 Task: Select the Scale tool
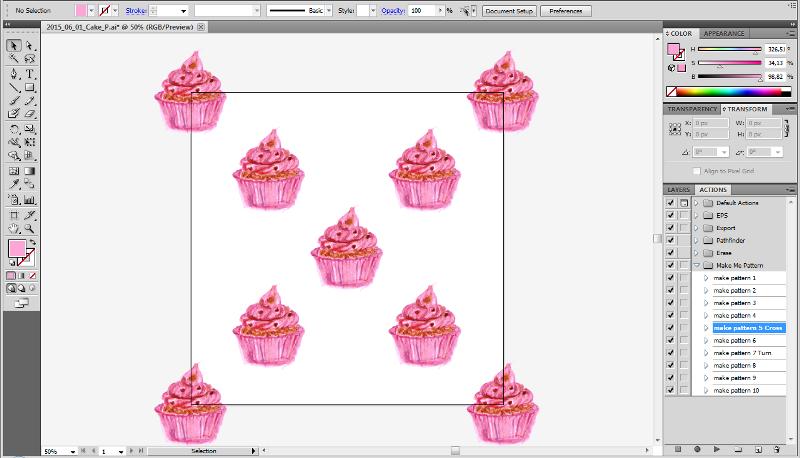[30, 129]
